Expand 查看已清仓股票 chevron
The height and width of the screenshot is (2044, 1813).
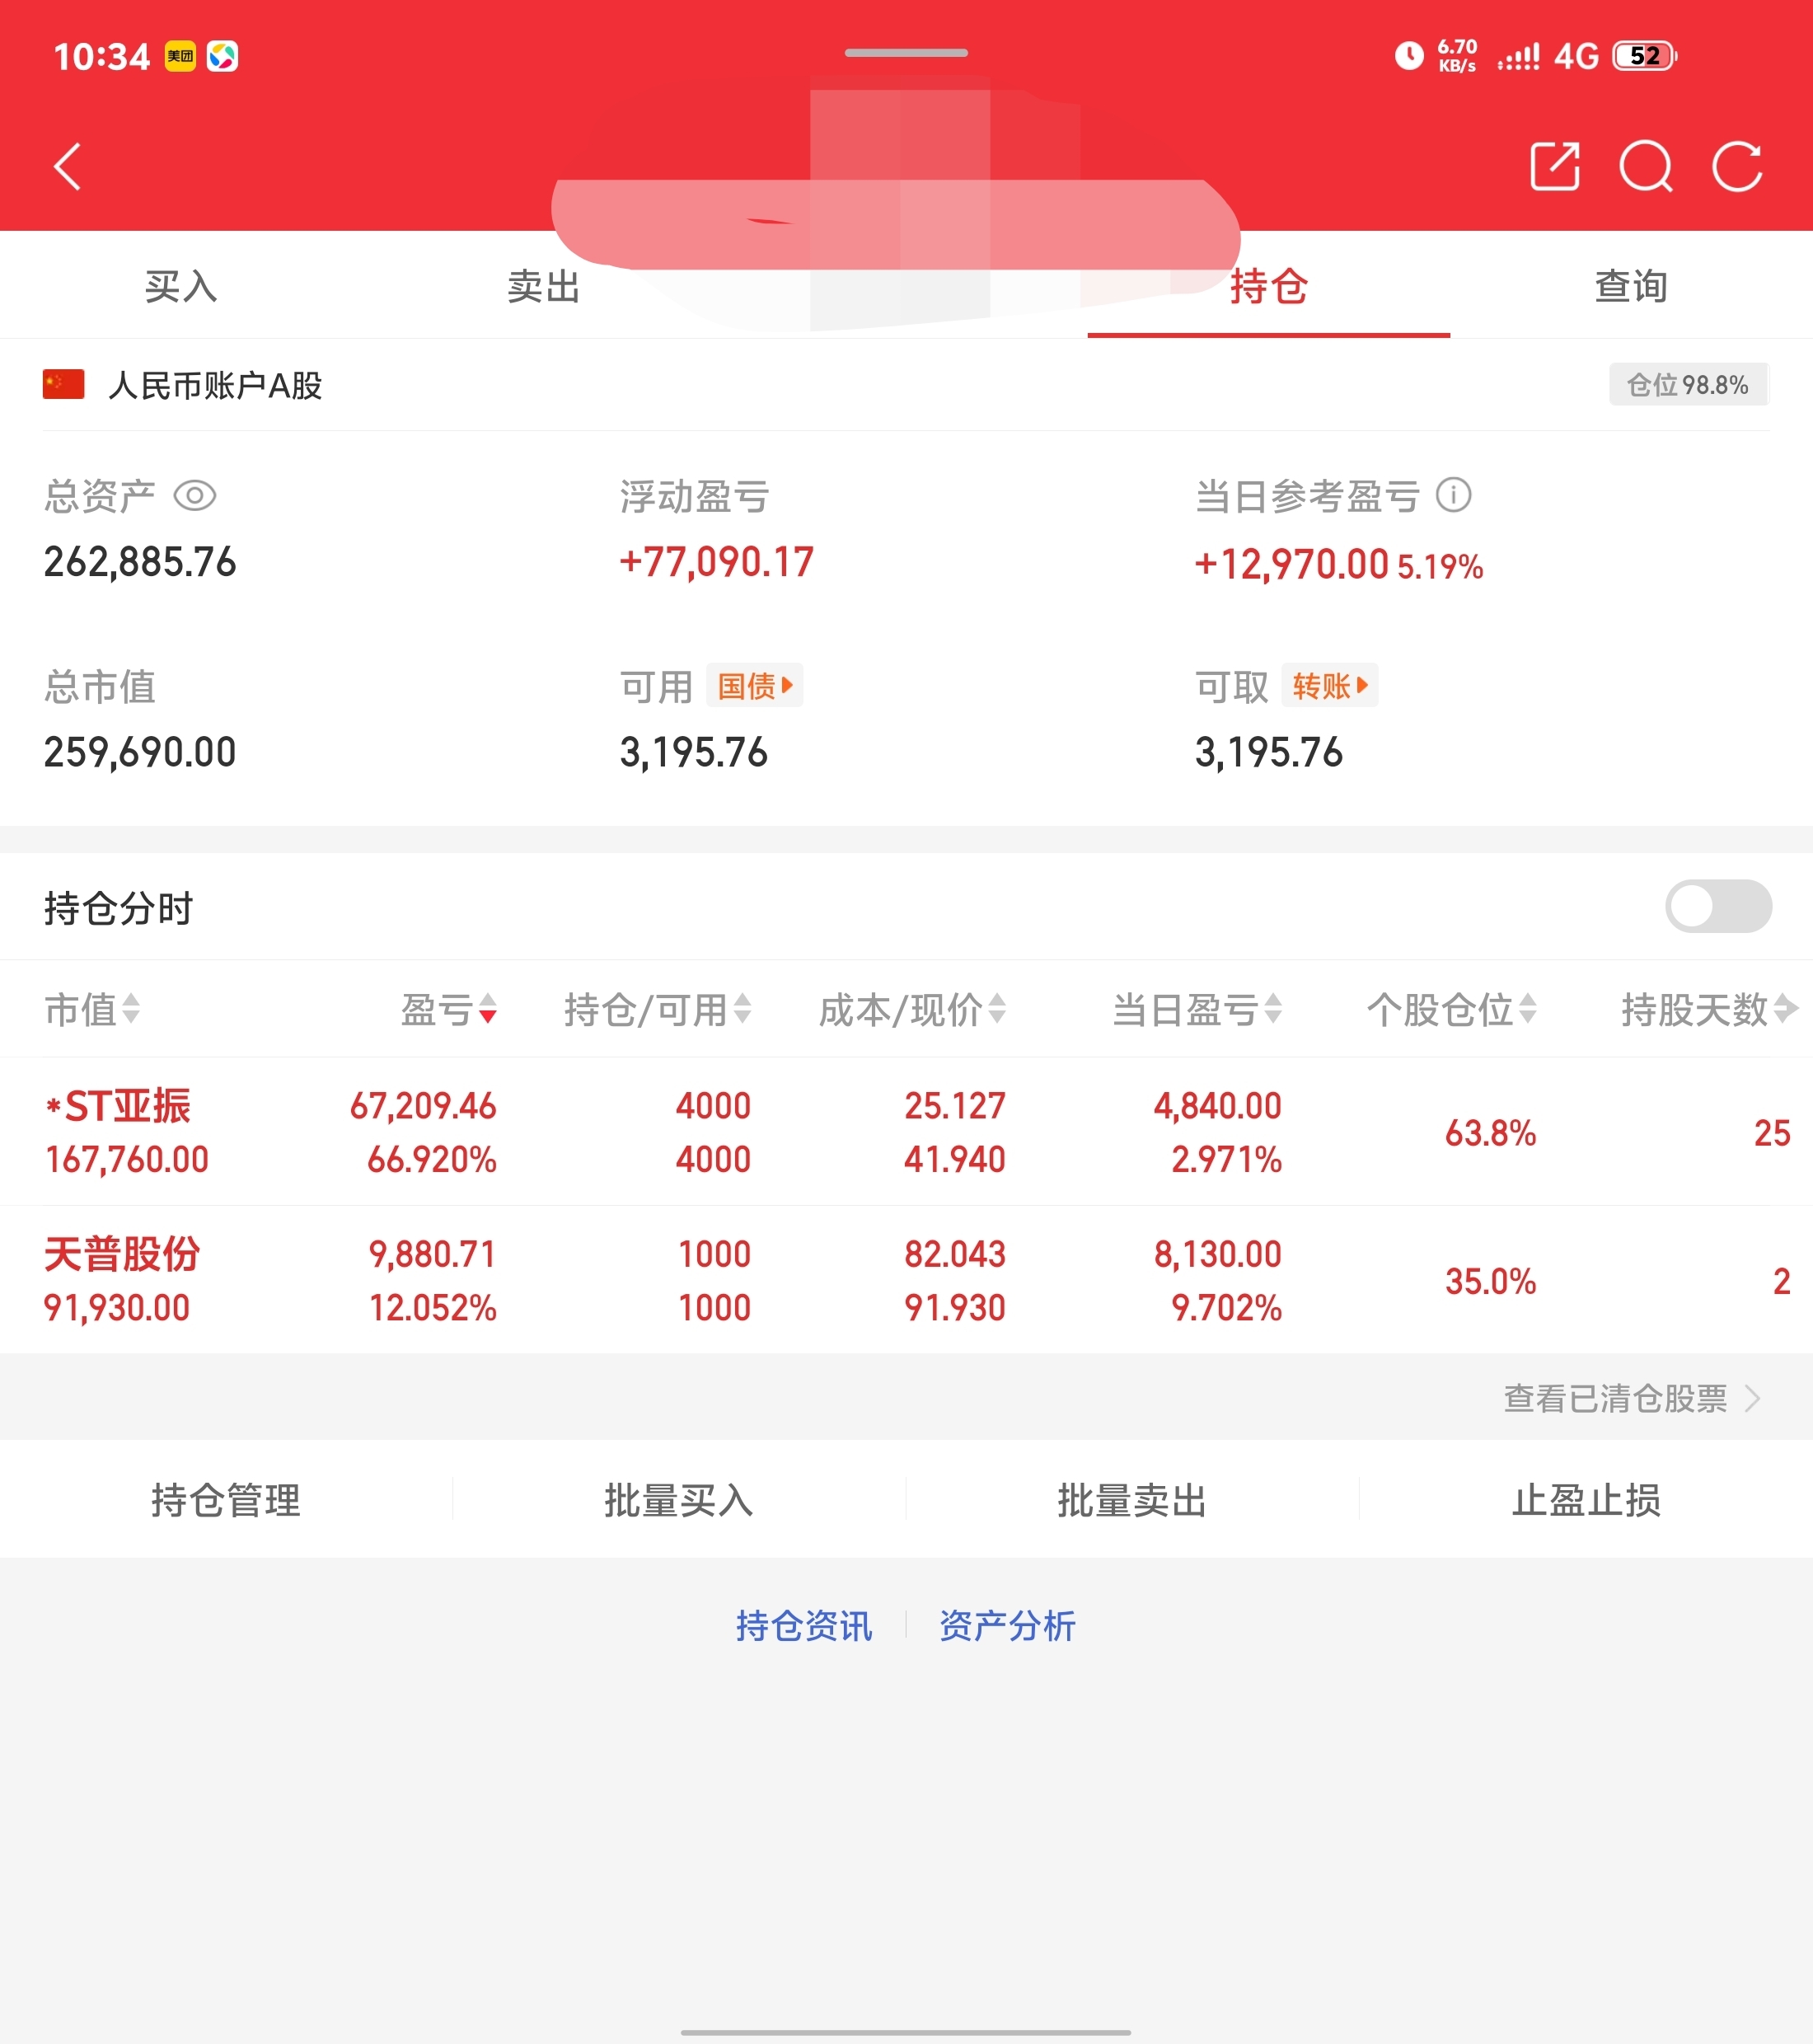(1752, 1398)
